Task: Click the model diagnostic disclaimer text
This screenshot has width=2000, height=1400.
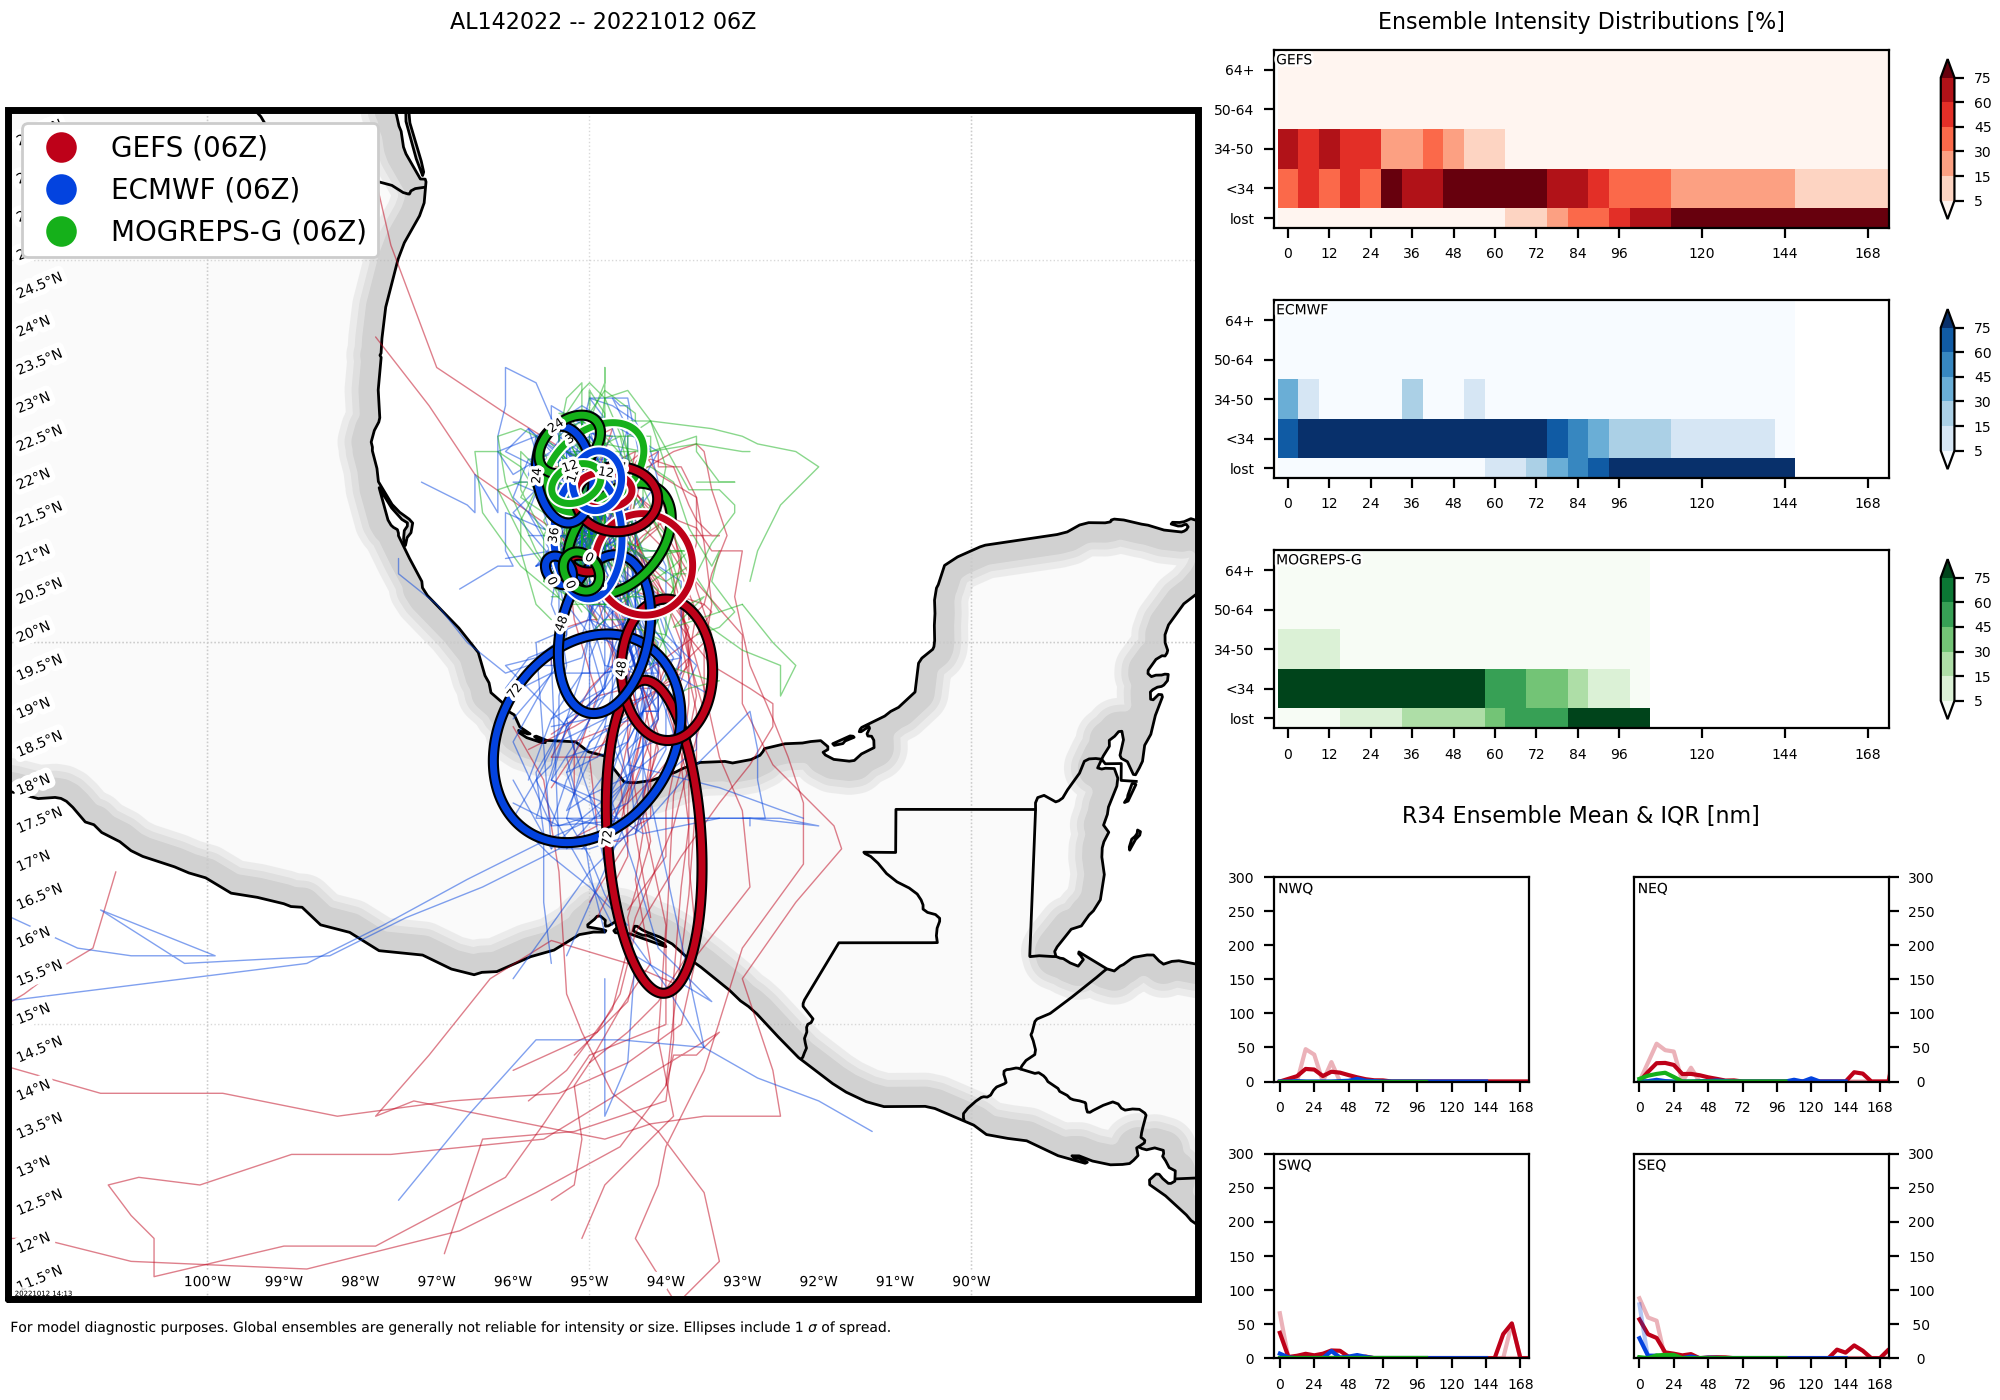Action: 450,1327
